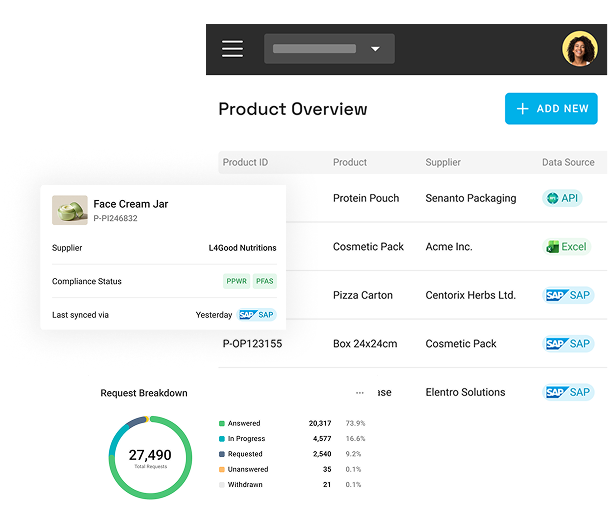608x514 pixels.
Task: Open the user profile avatar
Action: click(x=580, y=49)
